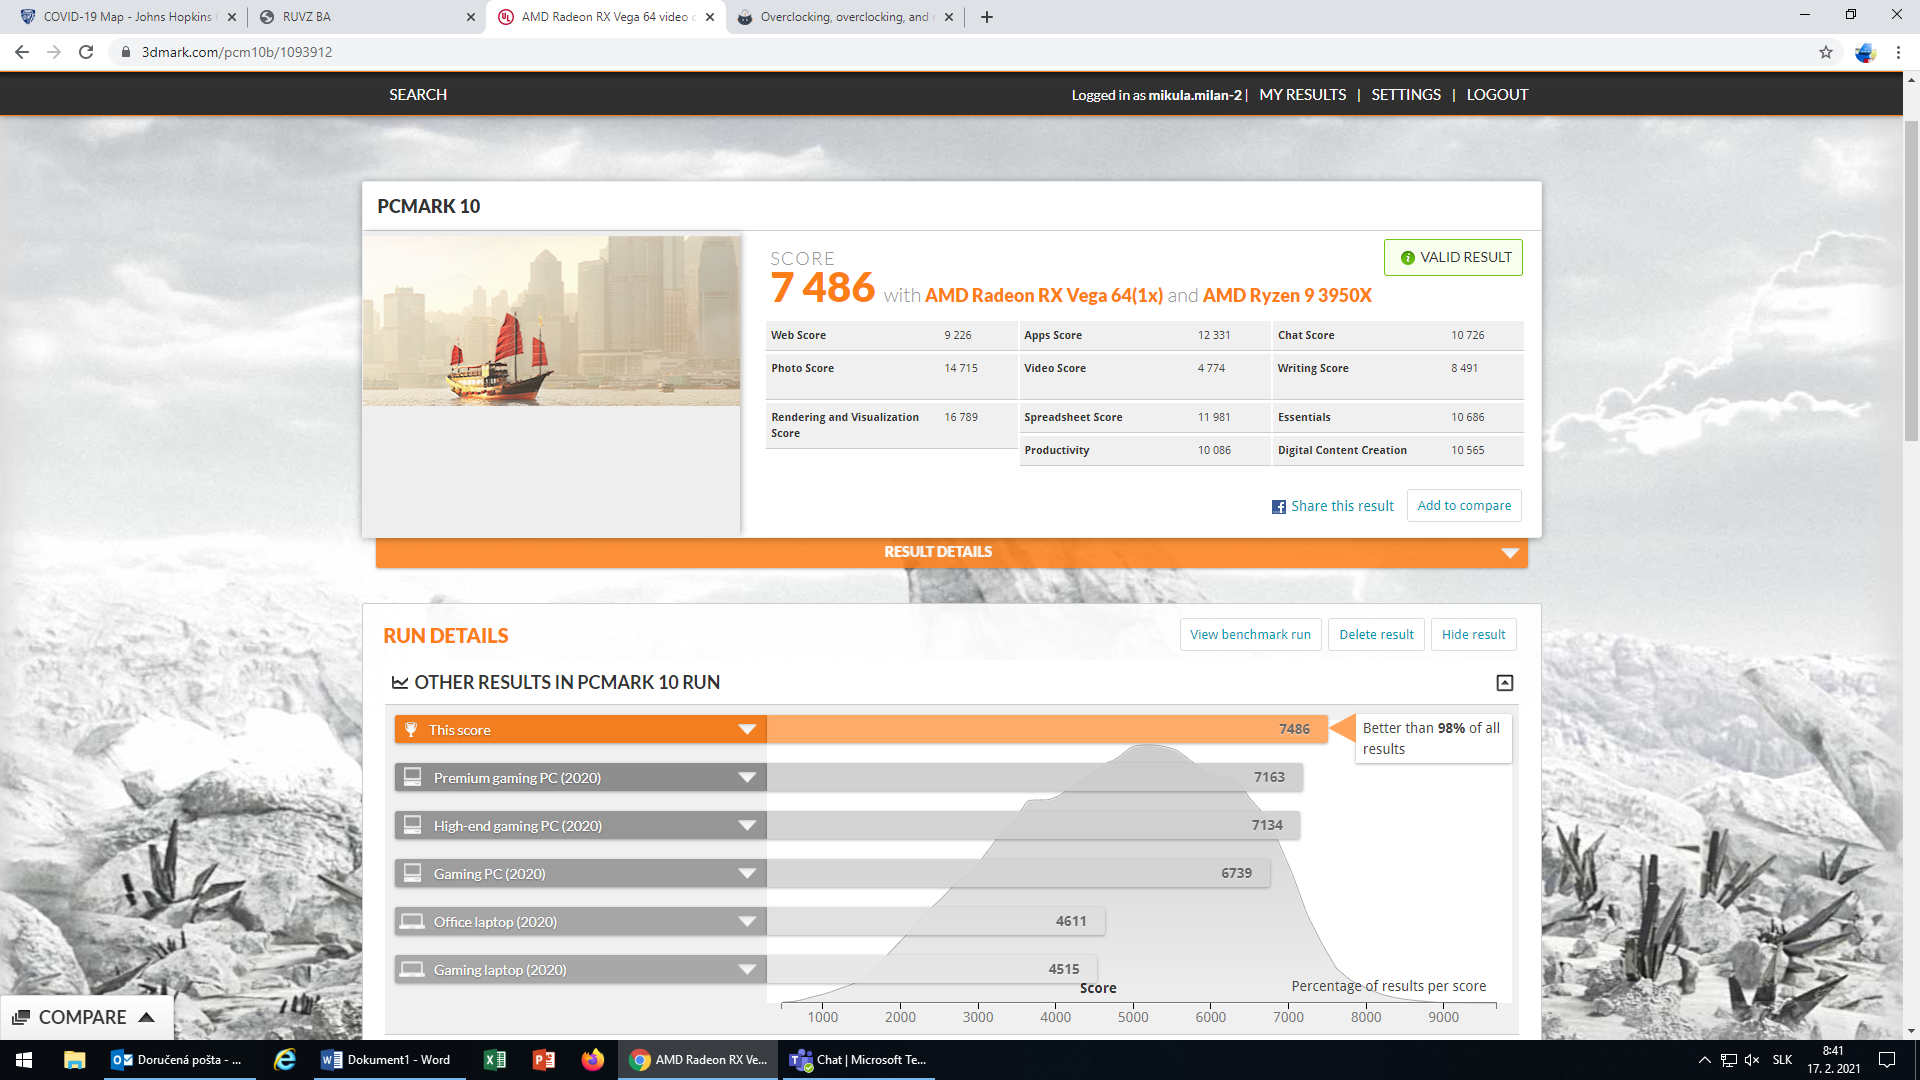Expand High-end gaming PC (2020) dropdown
This screenshot has width=1920, height=1080.
746,825
